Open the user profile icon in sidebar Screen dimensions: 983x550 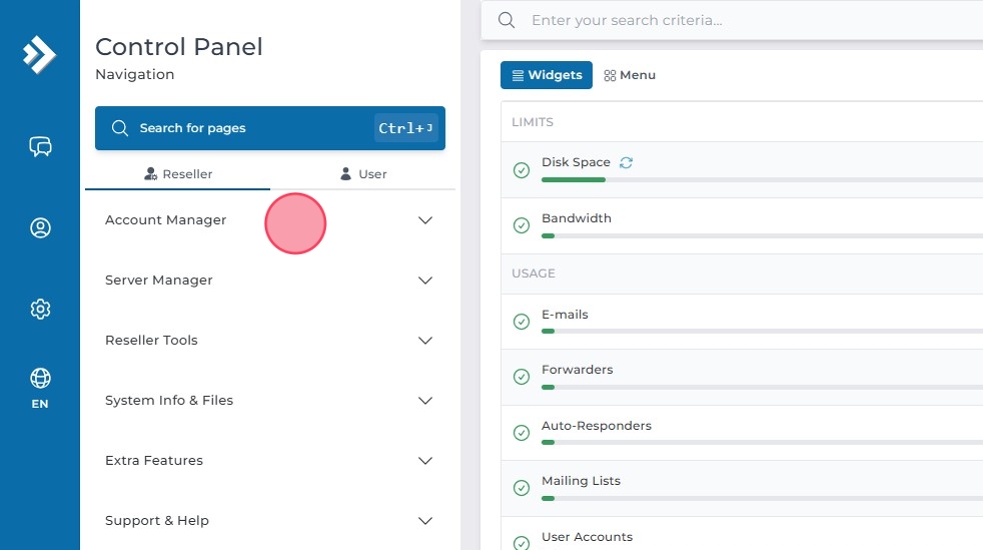(40, 228)
